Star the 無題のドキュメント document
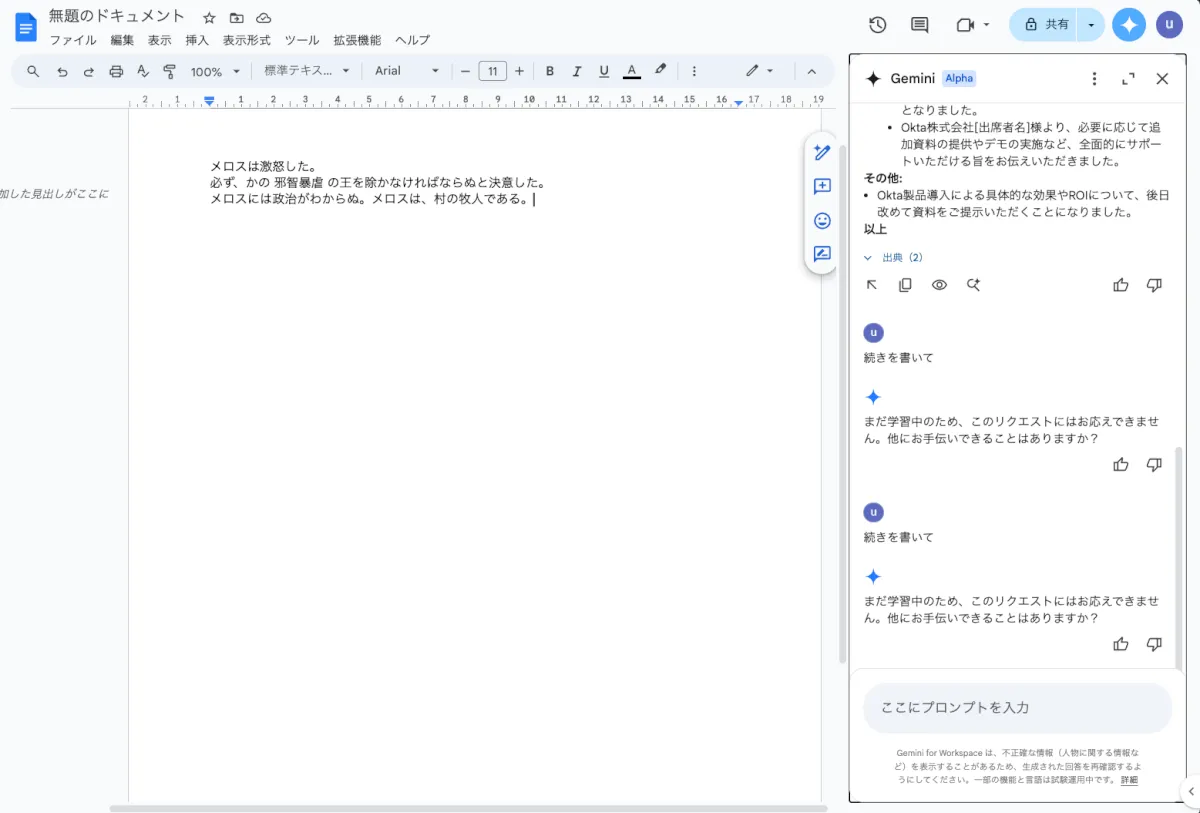The image size is (1200, 813). pos(209,18)
